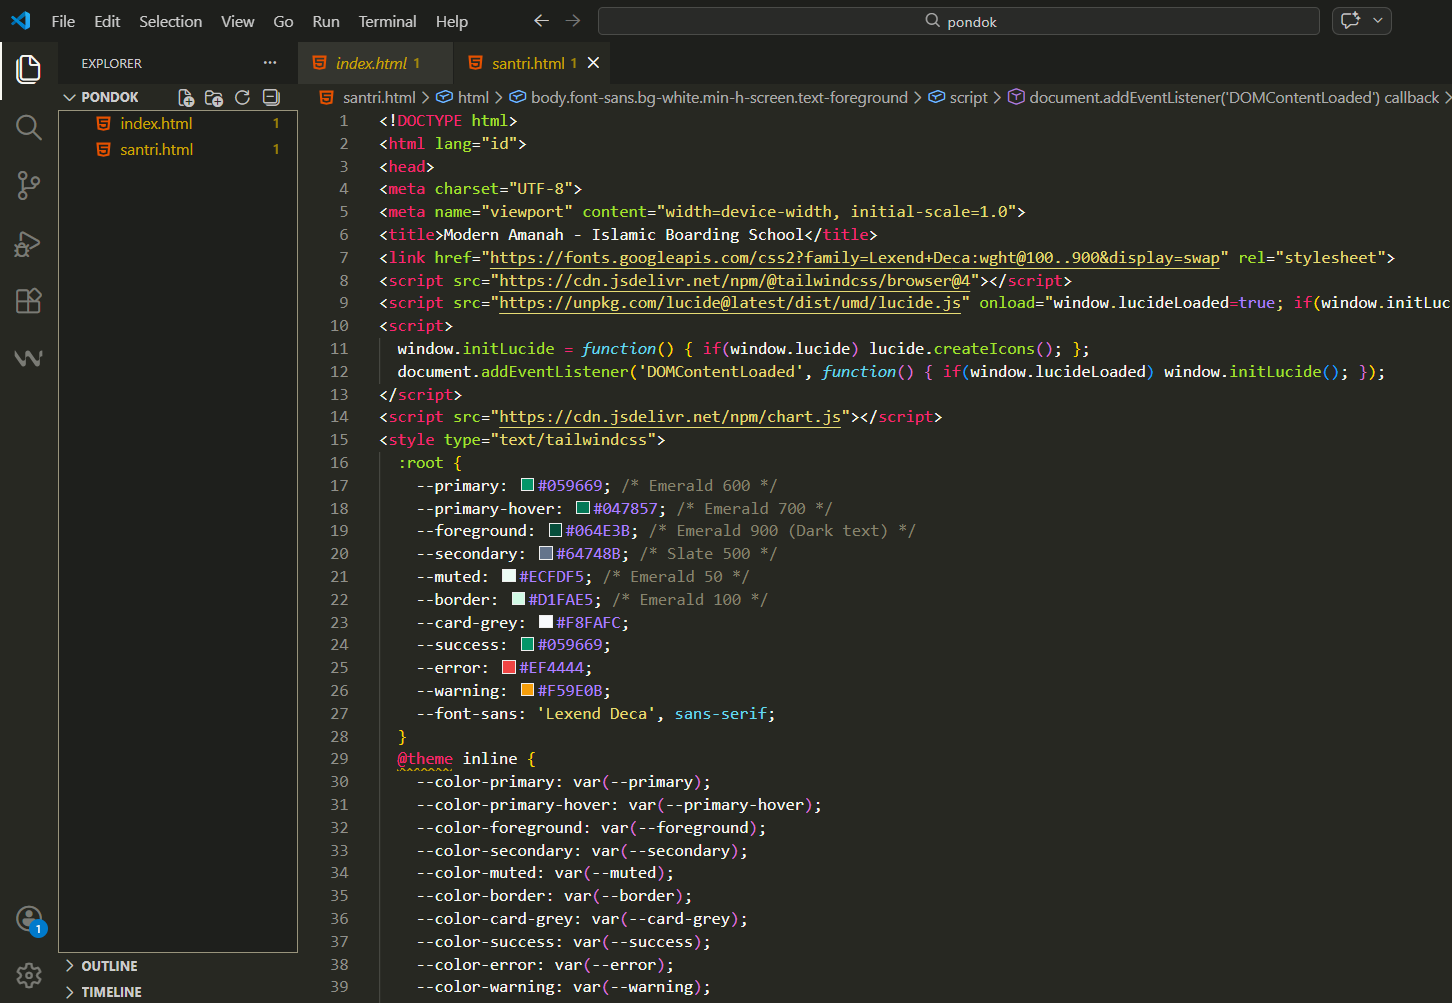1452x1003 pixels.
Task: Switch to the index.html editor tab
Action: pos(371,63)
